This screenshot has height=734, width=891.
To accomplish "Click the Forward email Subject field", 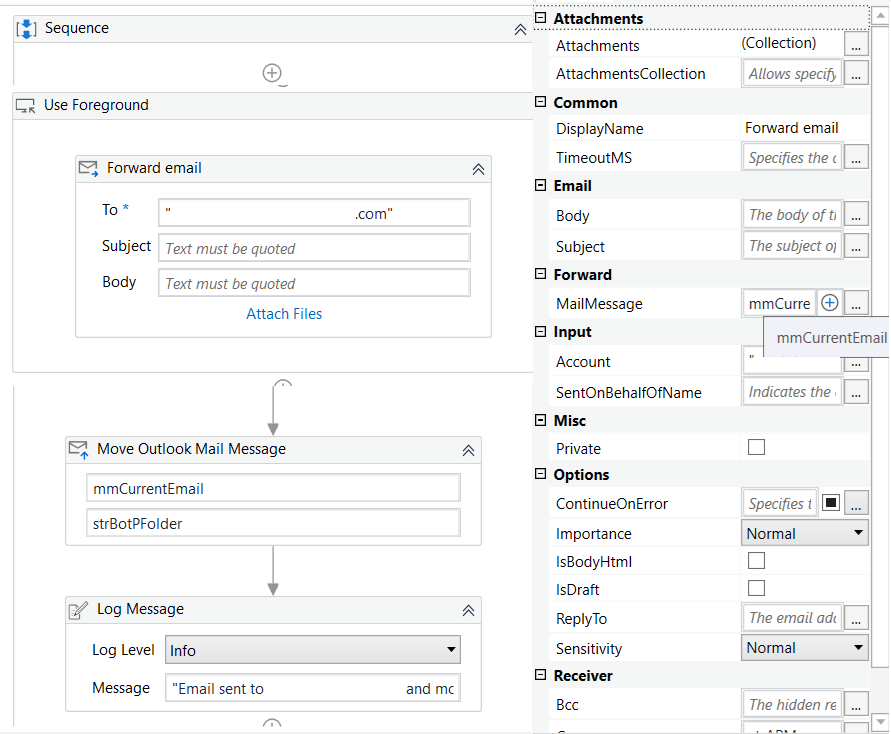I will tap(314, 248).
